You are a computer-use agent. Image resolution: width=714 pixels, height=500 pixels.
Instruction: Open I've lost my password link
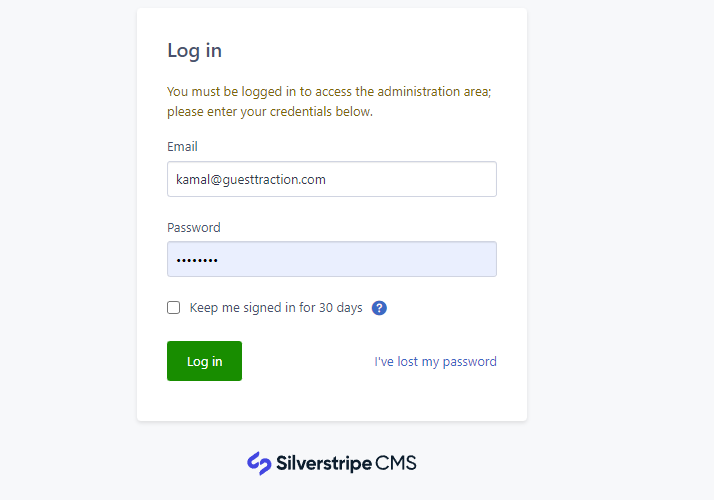(435, 362)
